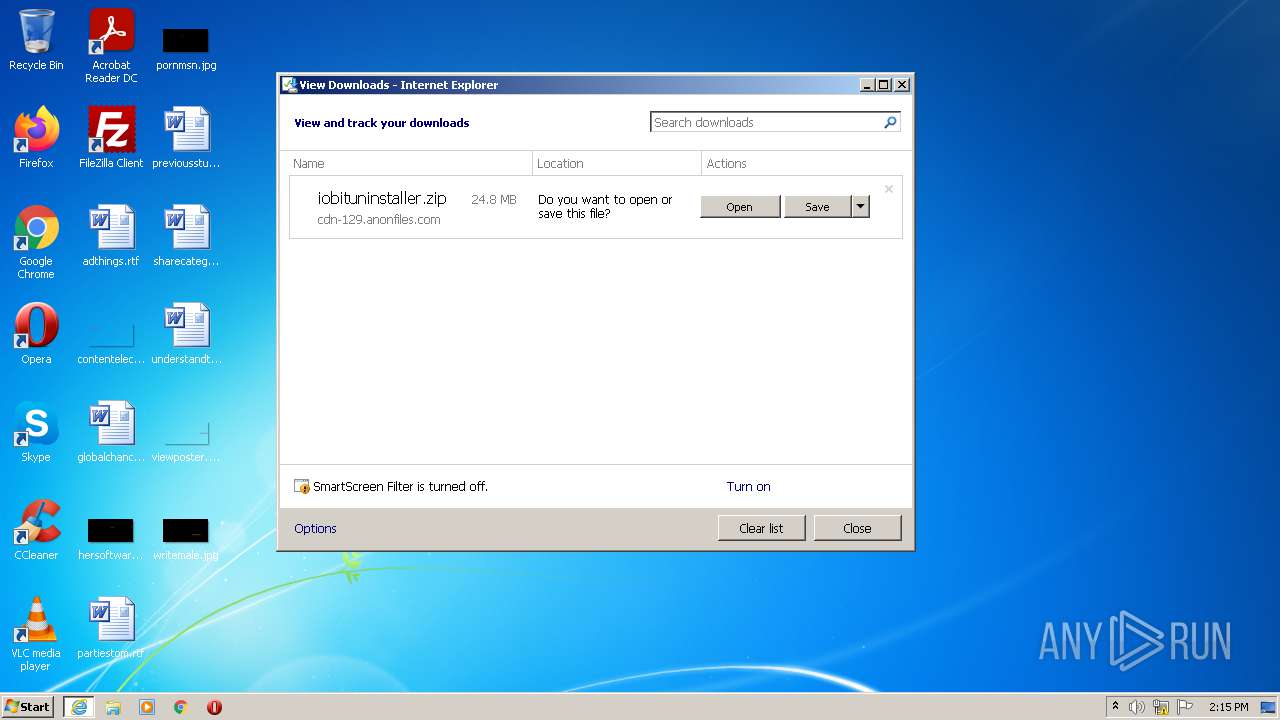Click the Opera taskbar icon
Image resolution: width=1280 pixels, height=720 pixels.
(x=214, y=707)
